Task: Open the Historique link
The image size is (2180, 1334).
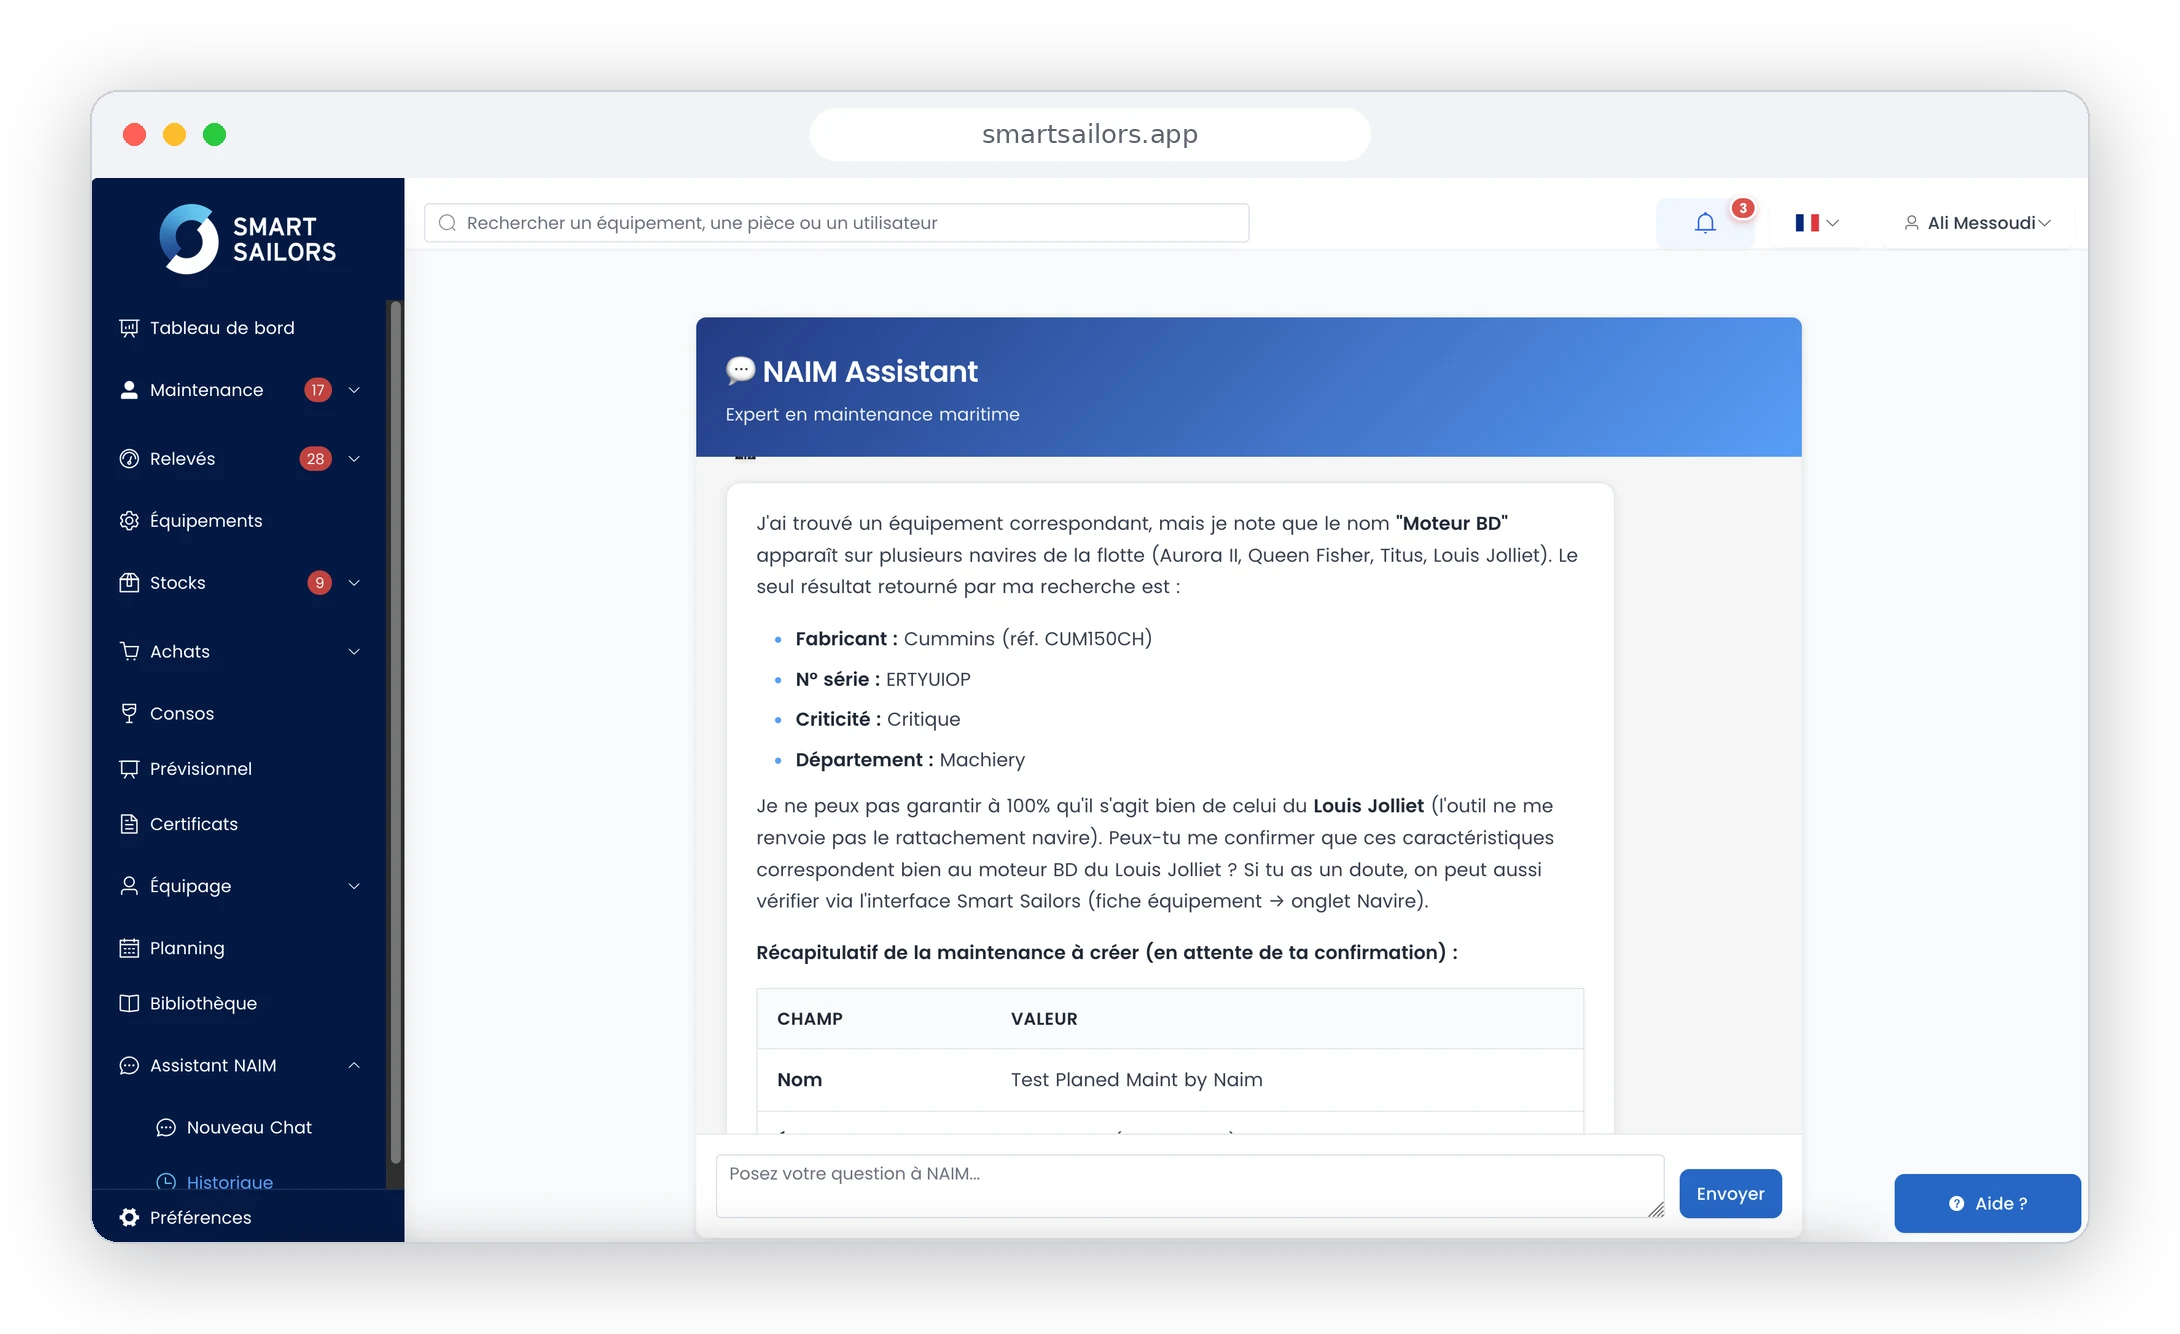Action: click(x=229, y=1181)
